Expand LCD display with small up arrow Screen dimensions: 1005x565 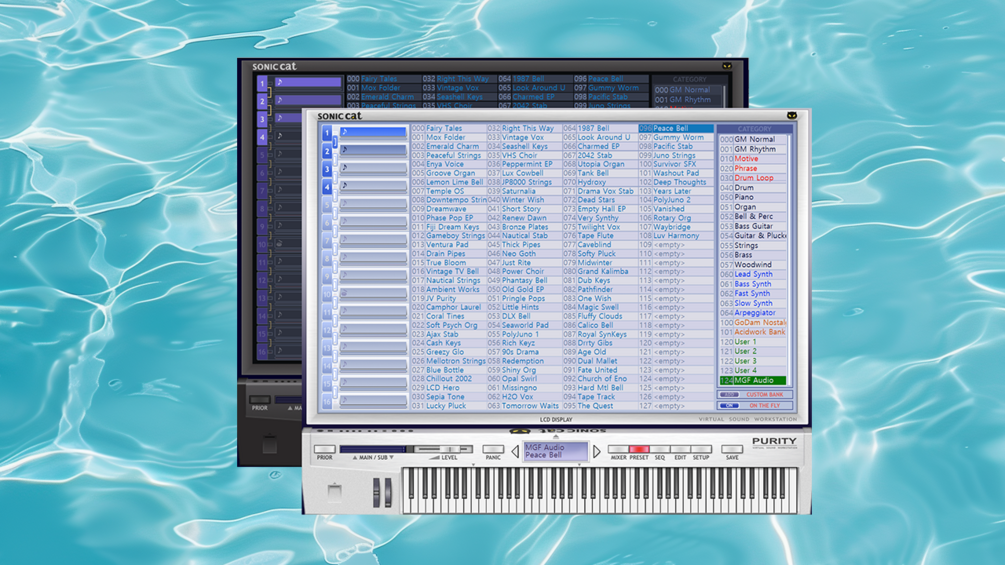(x=556, y=436)
